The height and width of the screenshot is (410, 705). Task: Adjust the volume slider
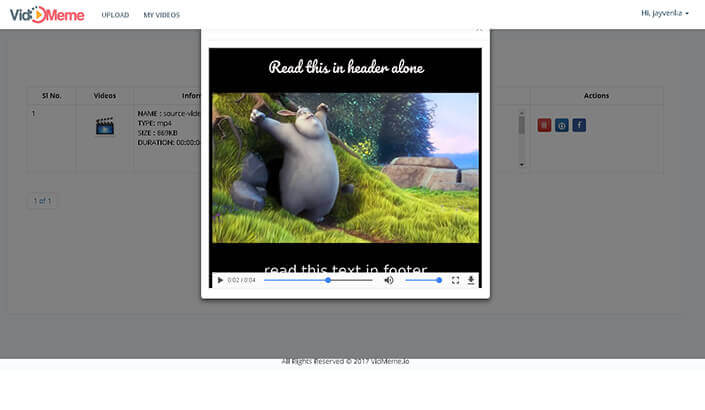pos(423,280)
